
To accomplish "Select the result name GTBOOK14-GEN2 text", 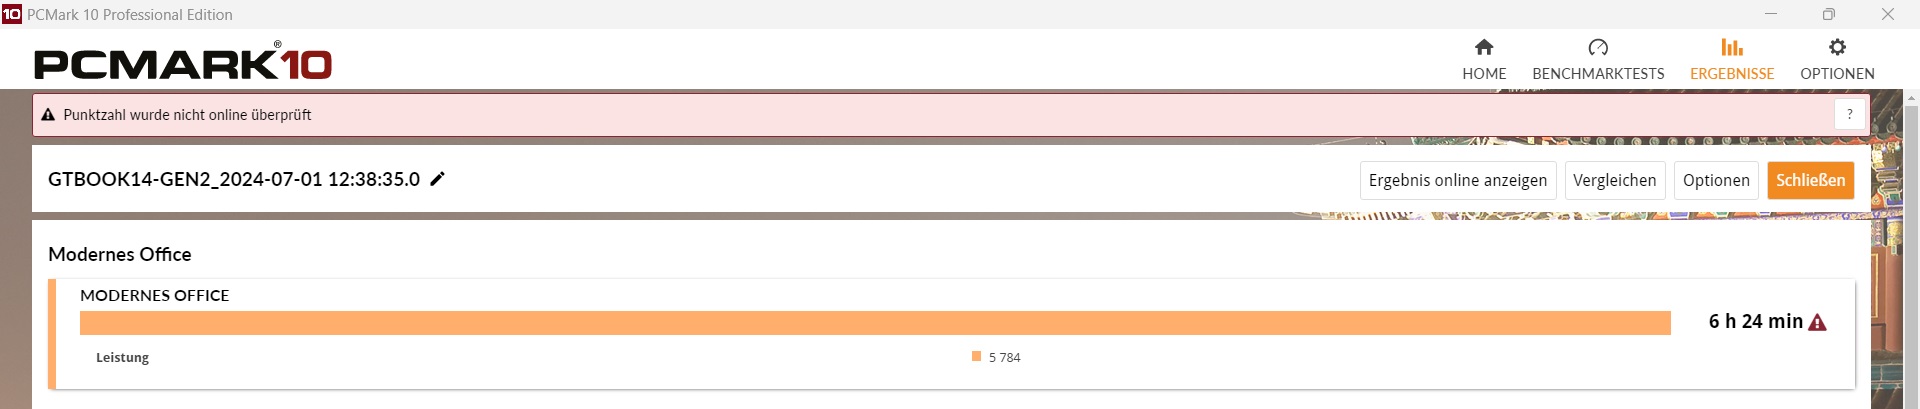I will point(233,179).
